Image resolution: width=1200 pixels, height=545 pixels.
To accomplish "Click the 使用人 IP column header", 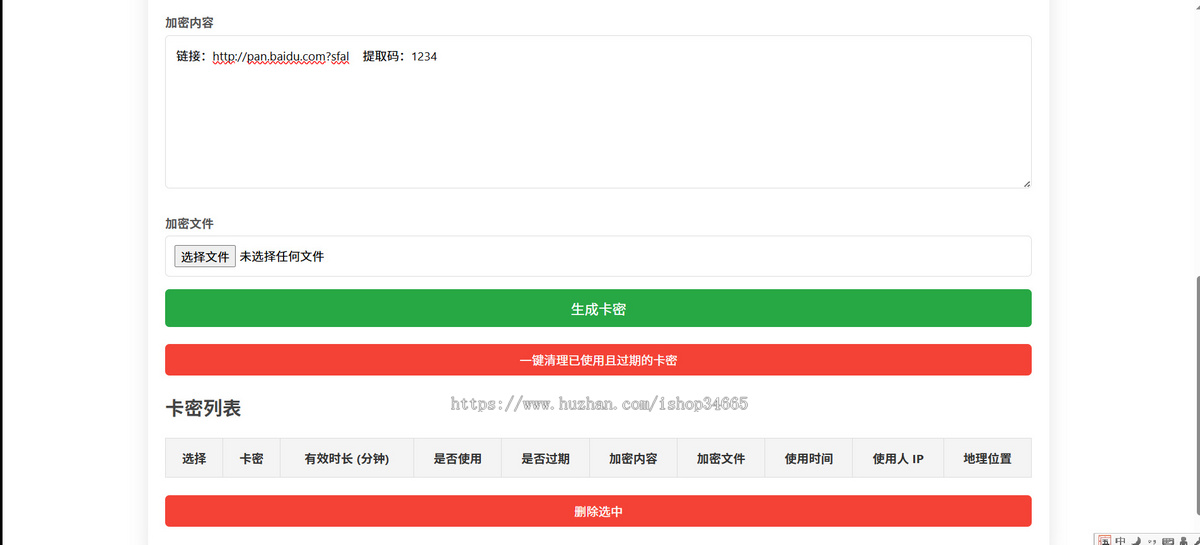I will [x=898, y=459].
